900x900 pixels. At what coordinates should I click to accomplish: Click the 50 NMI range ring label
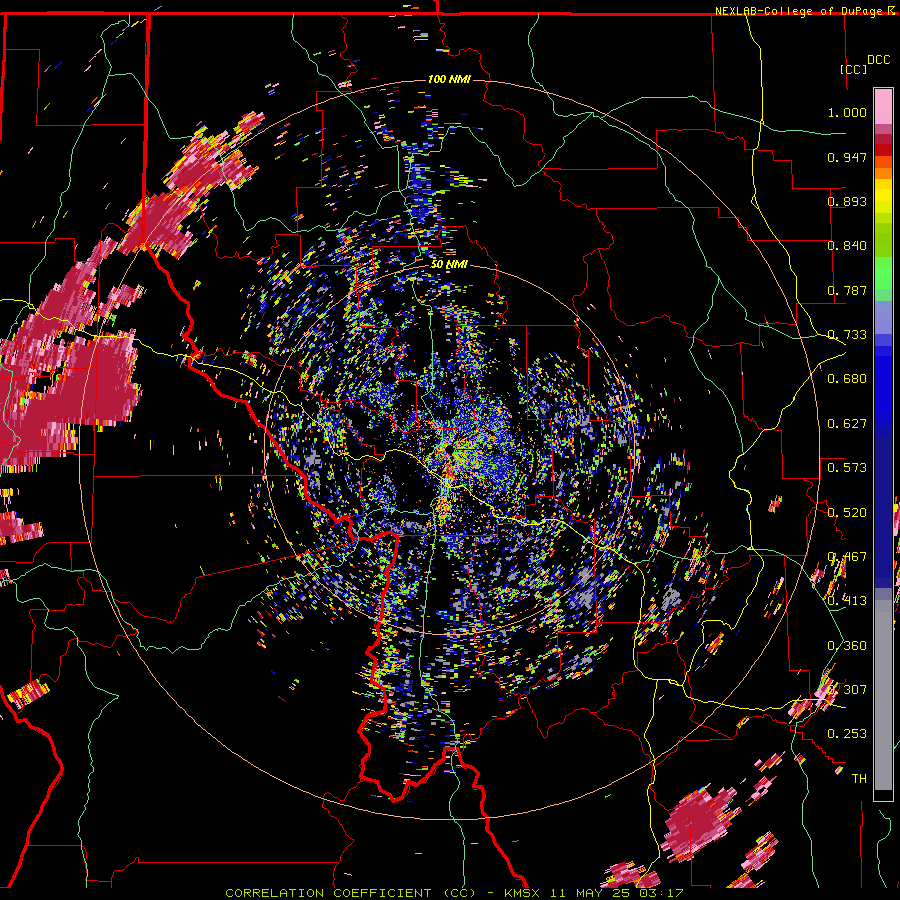click(449, 265)
